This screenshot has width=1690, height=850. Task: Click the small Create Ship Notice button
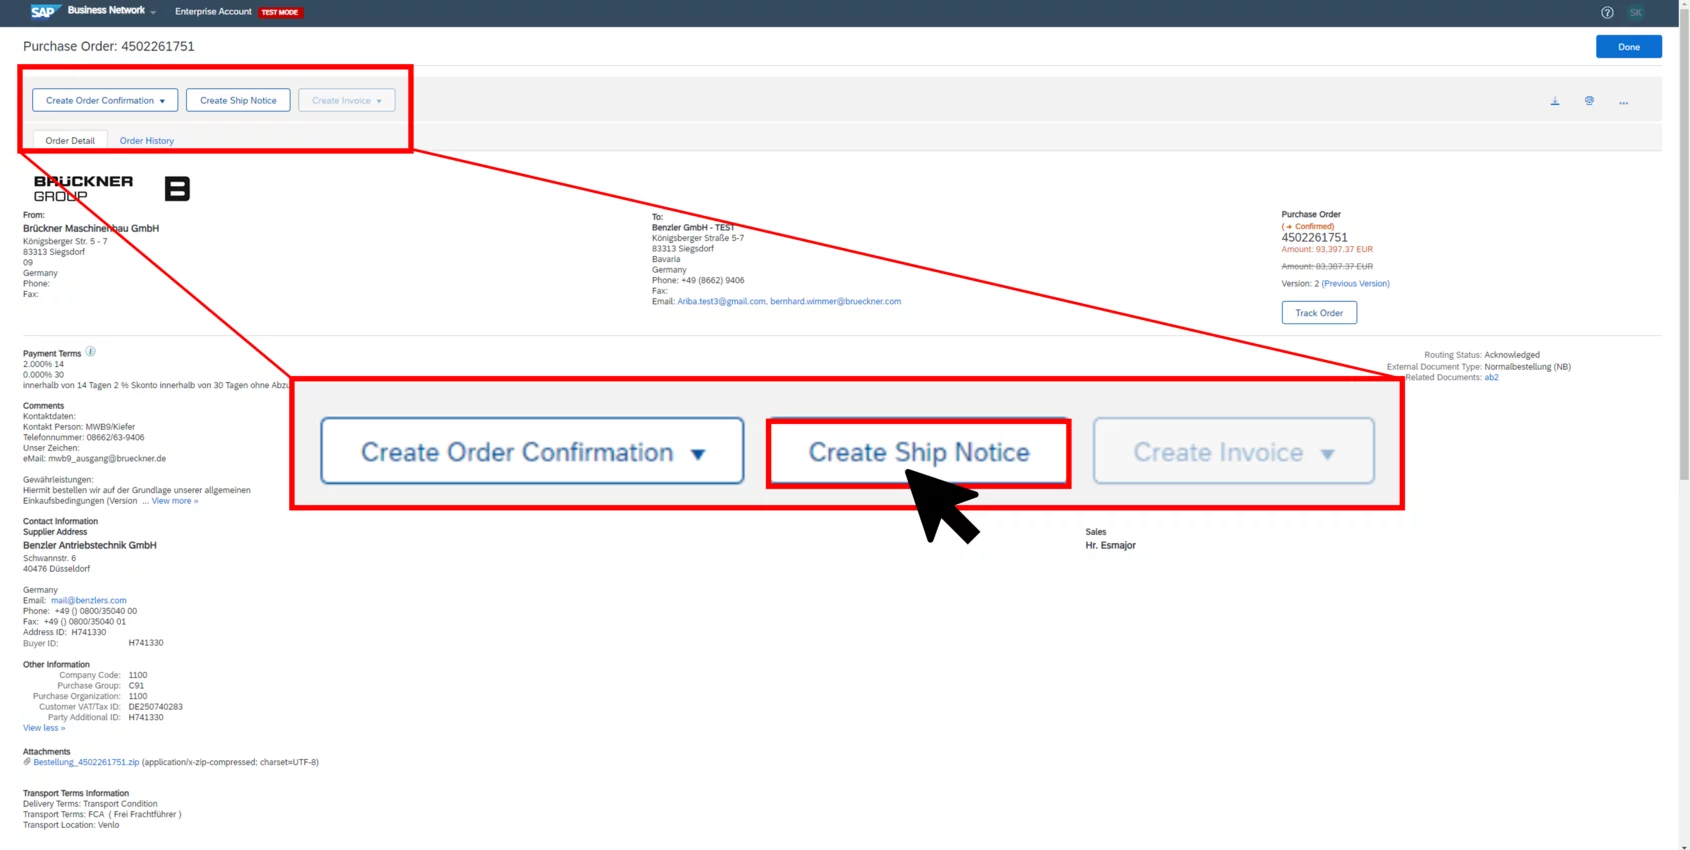pos(238,100)
